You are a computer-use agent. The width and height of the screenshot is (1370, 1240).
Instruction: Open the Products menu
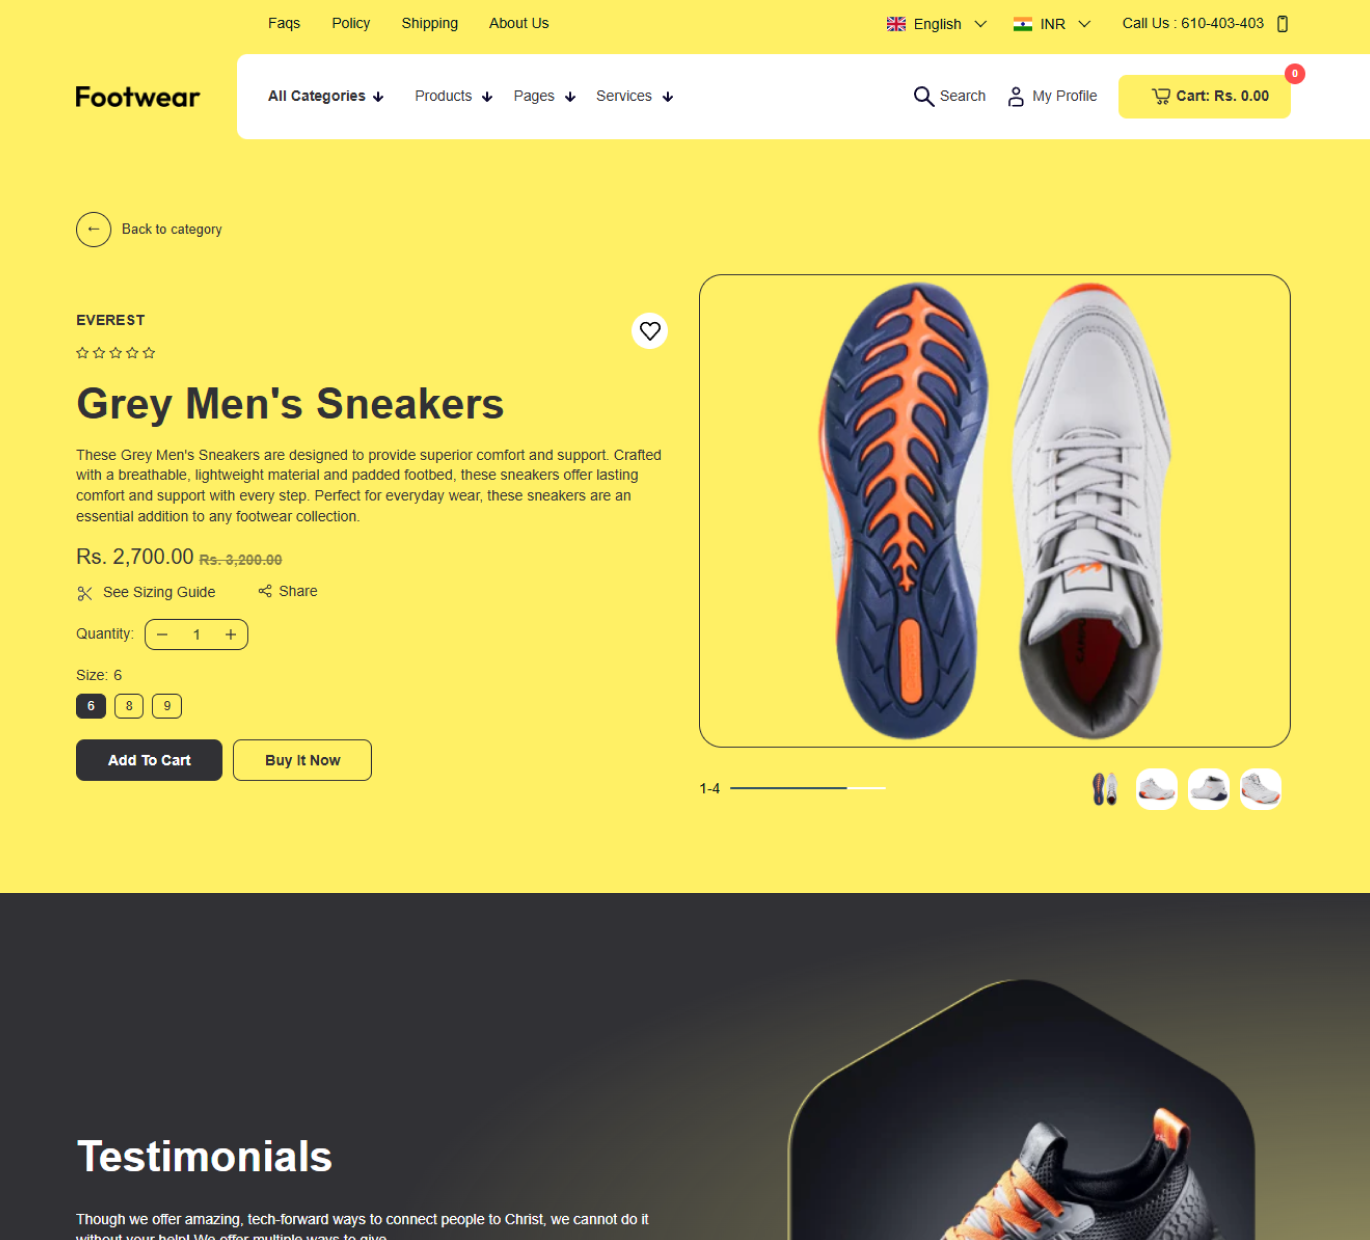pyautogui.click(x=454, y=96)
